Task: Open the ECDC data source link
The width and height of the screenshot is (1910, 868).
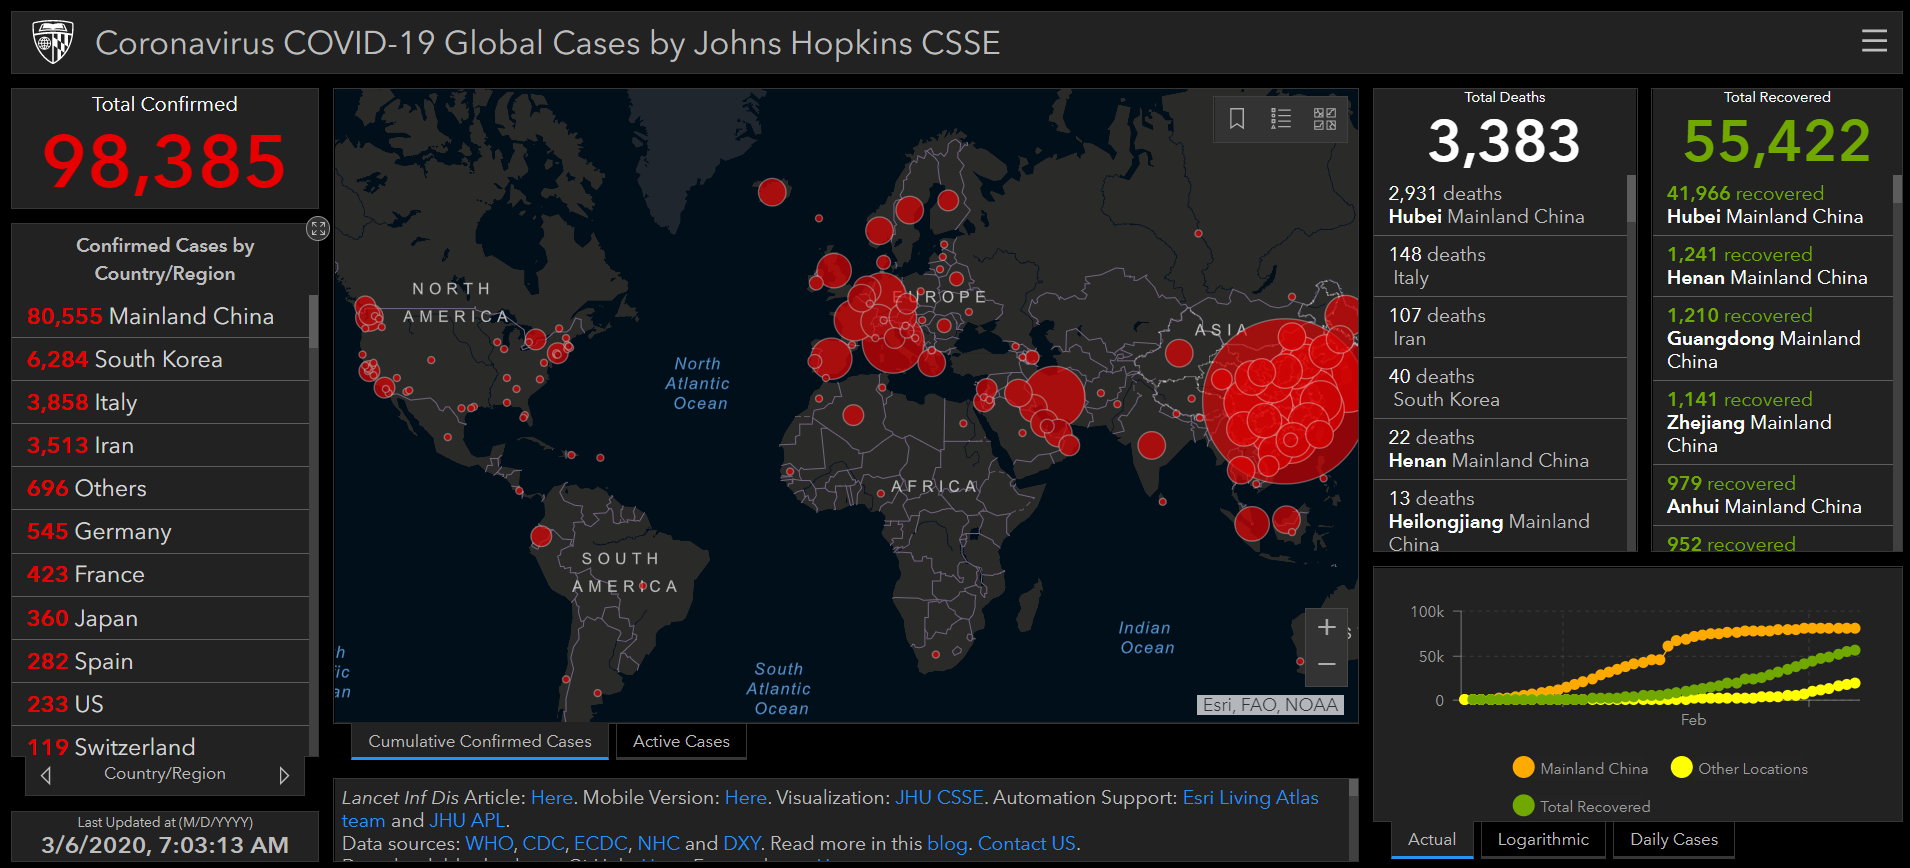Action: (x=601, y=844)
